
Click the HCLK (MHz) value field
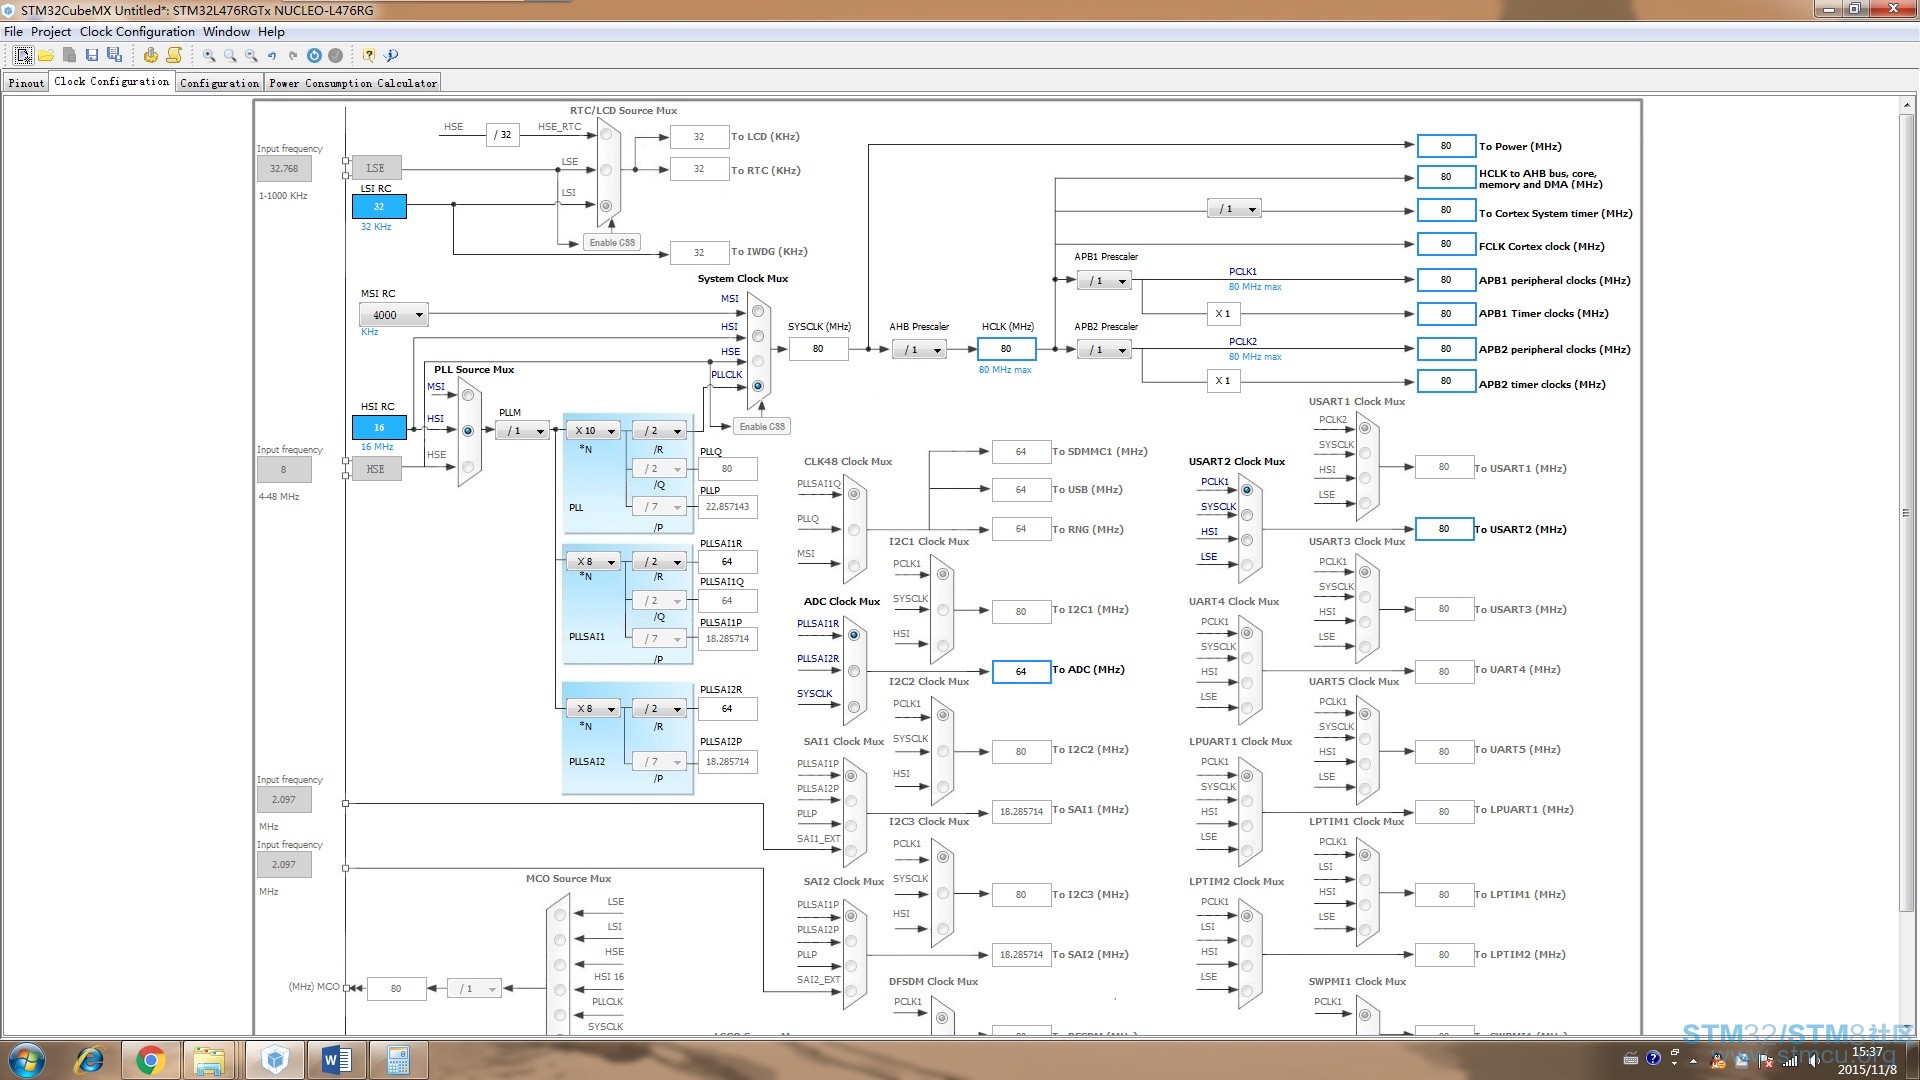[1006, 349]
